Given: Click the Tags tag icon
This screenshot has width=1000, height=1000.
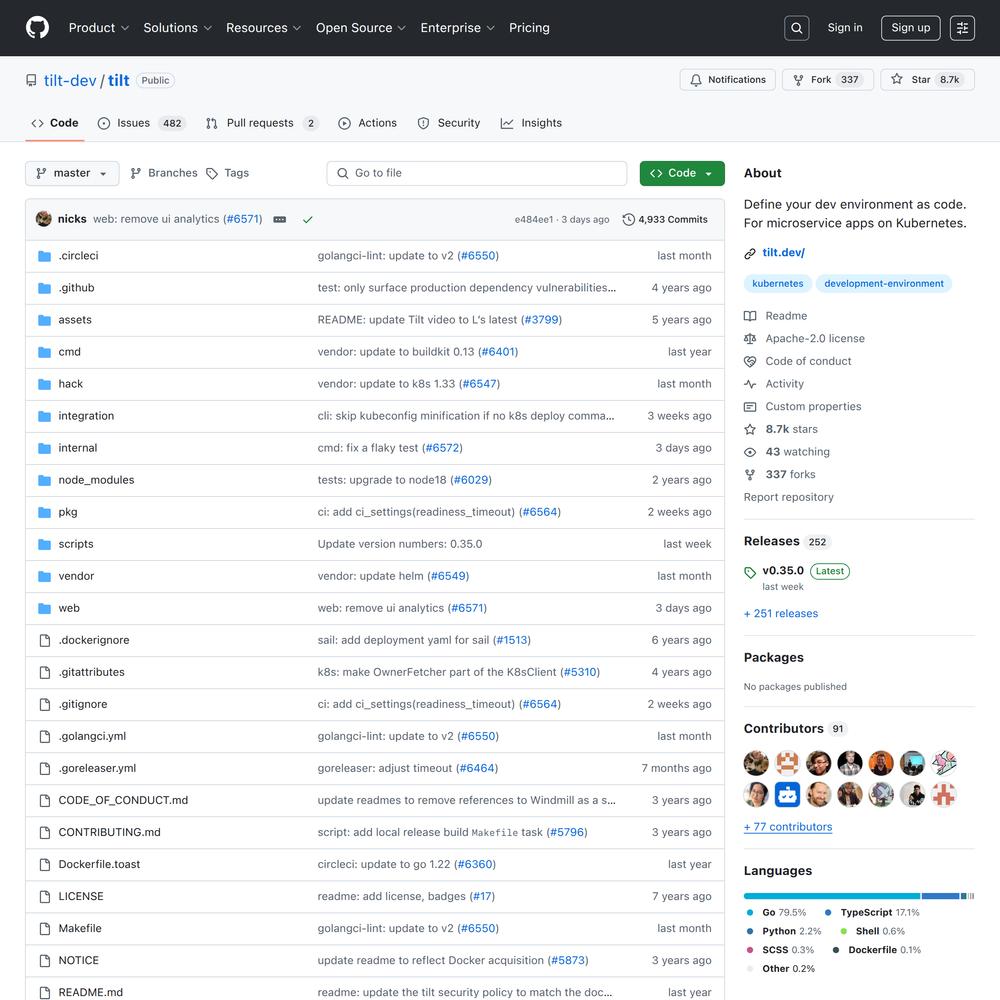Looking at the screenshot, I should (212, 173).
